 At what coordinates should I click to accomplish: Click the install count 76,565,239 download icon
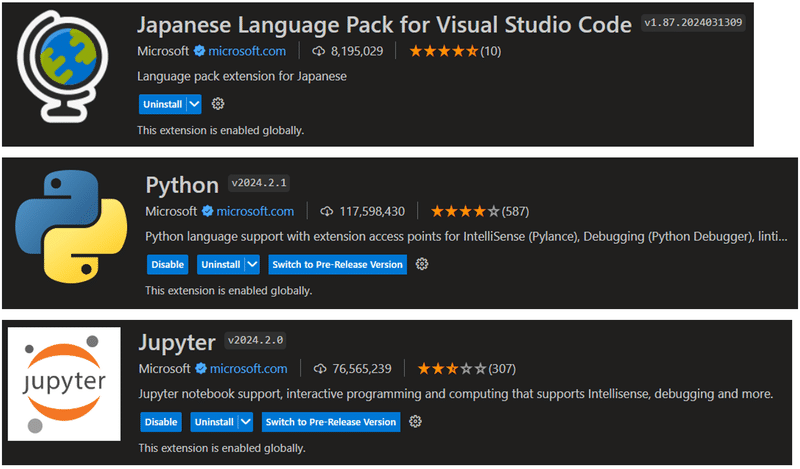[320, 368]
